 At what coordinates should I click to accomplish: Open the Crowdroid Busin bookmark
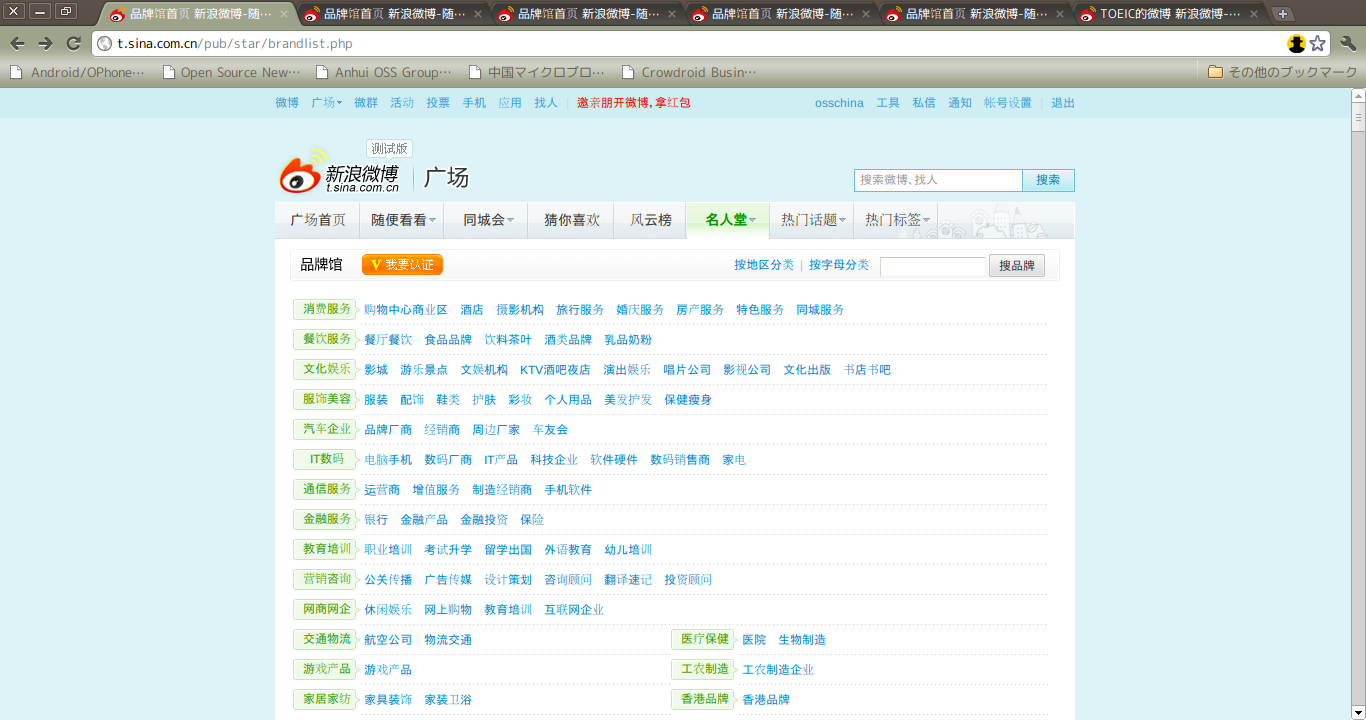(689, 72)
